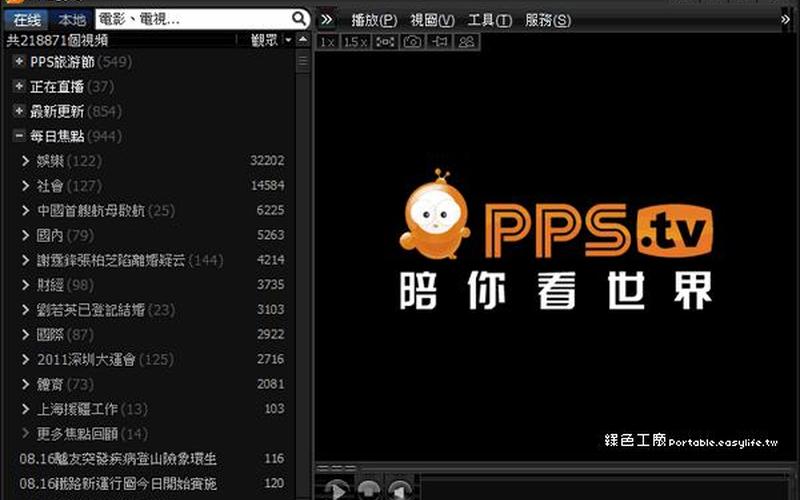800x500 pixels.
Task: Focus the 電影、電視 search box
Action: coord(194,19)
